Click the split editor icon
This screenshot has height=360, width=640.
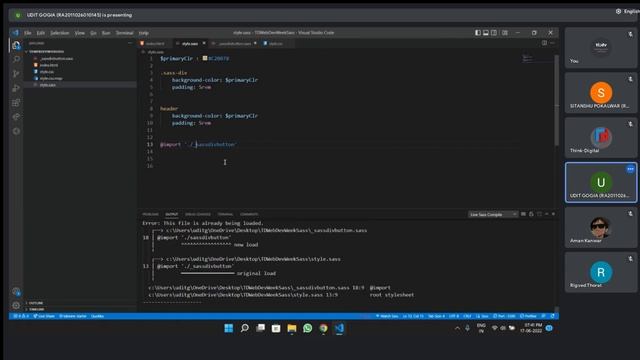[x=544, y=43]
